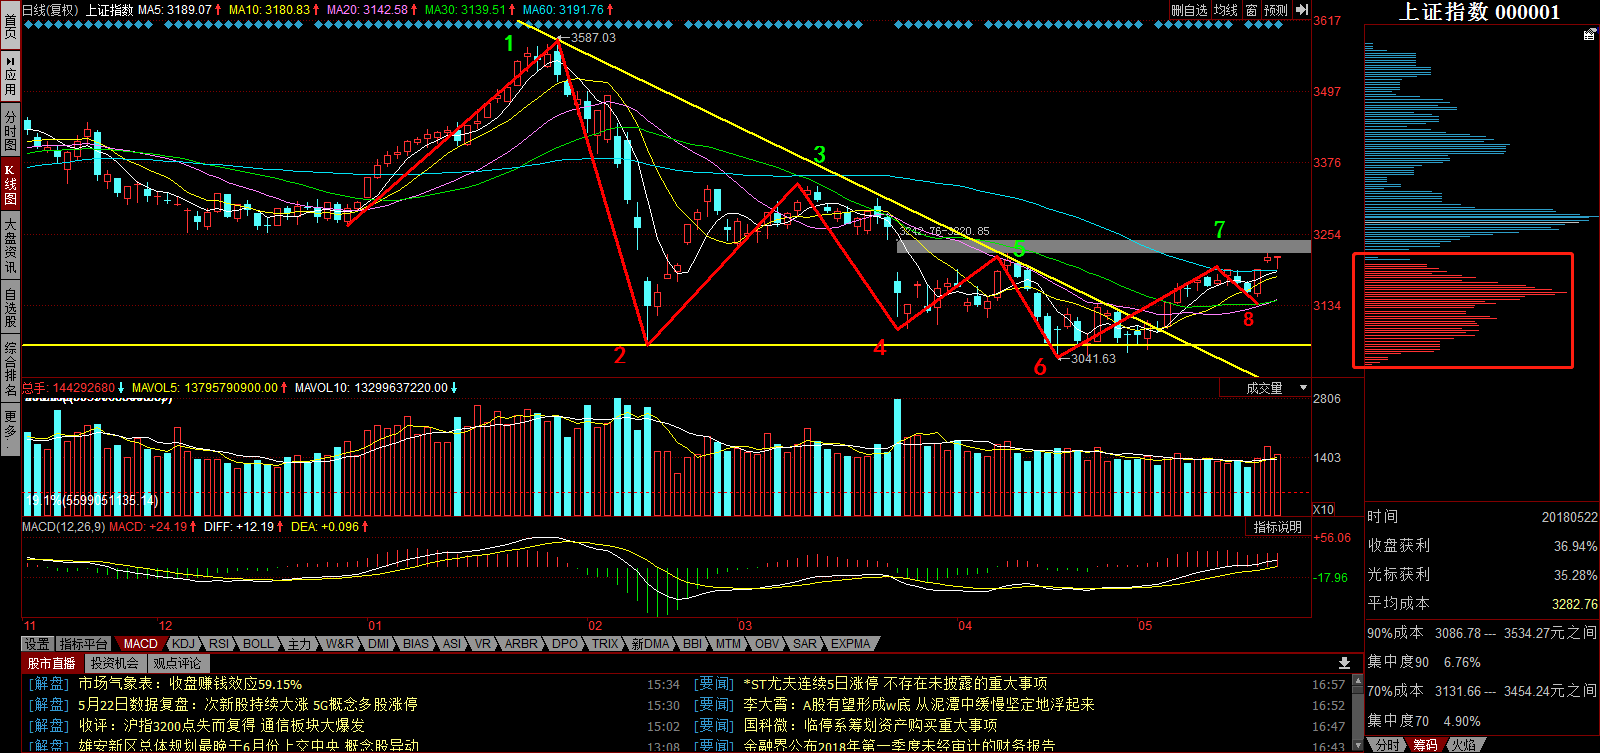This screenshot has height=753, width=1600.
Task: Select the BBI indicator tab
Action: coord(692,644)
